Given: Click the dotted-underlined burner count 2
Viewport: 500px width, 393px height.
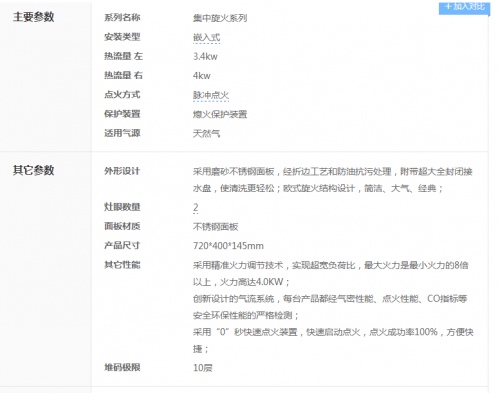Looking at the screenshot, I should 196,207.
